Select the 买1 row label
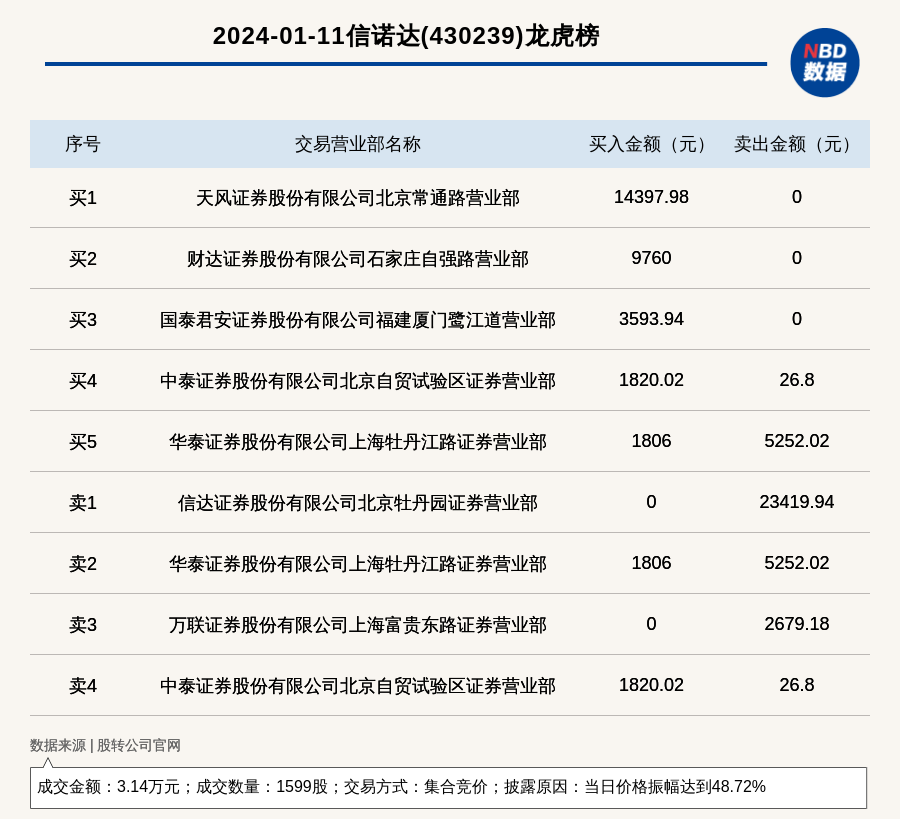The width and height of the screenshot is (900, 819). point(83,198)
